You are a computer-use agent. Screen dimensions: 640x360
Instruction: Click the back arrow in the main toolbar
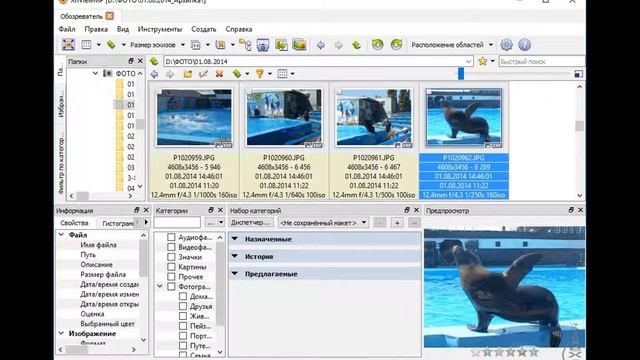click(x=321, y=45)
